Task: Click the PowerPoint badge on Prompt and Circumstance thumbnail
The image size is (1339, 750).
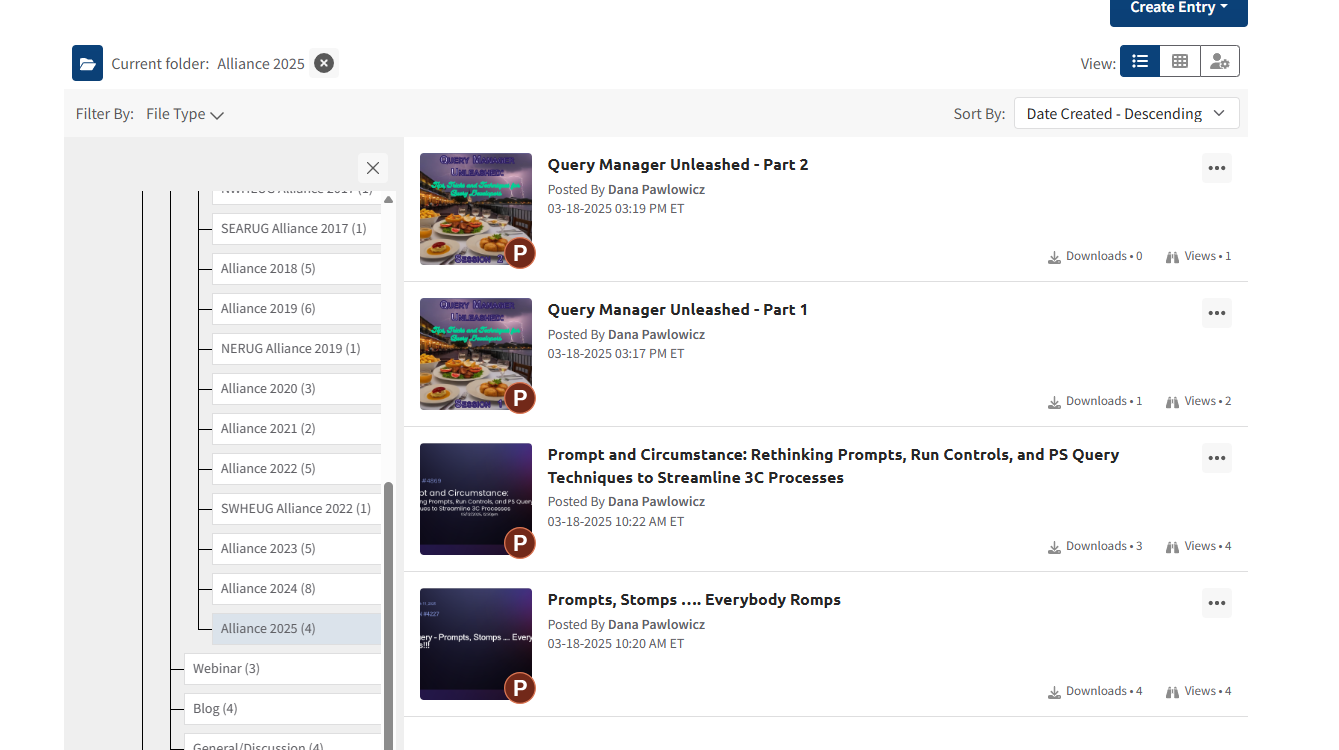Action: [519, 543]
